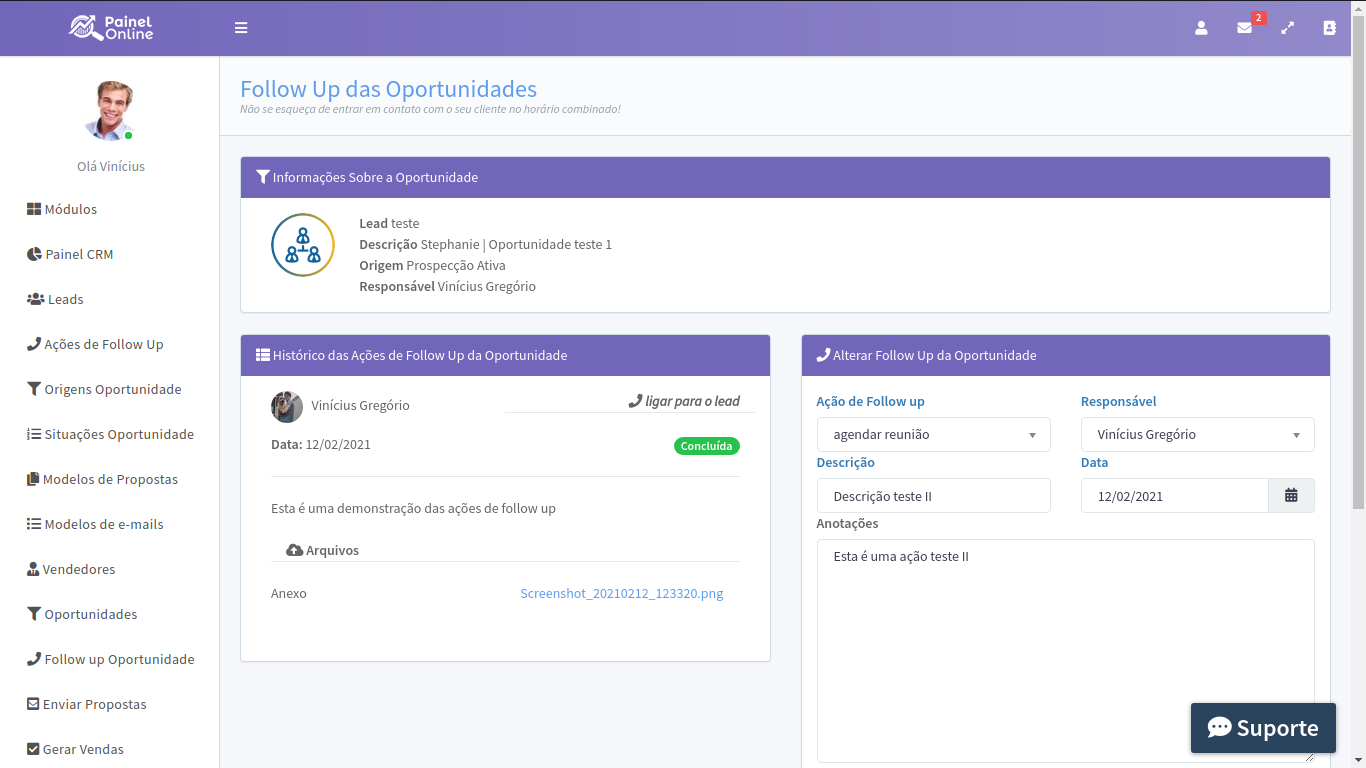
Task: Open the Responsável dropdown
Action: [1198, 435]
